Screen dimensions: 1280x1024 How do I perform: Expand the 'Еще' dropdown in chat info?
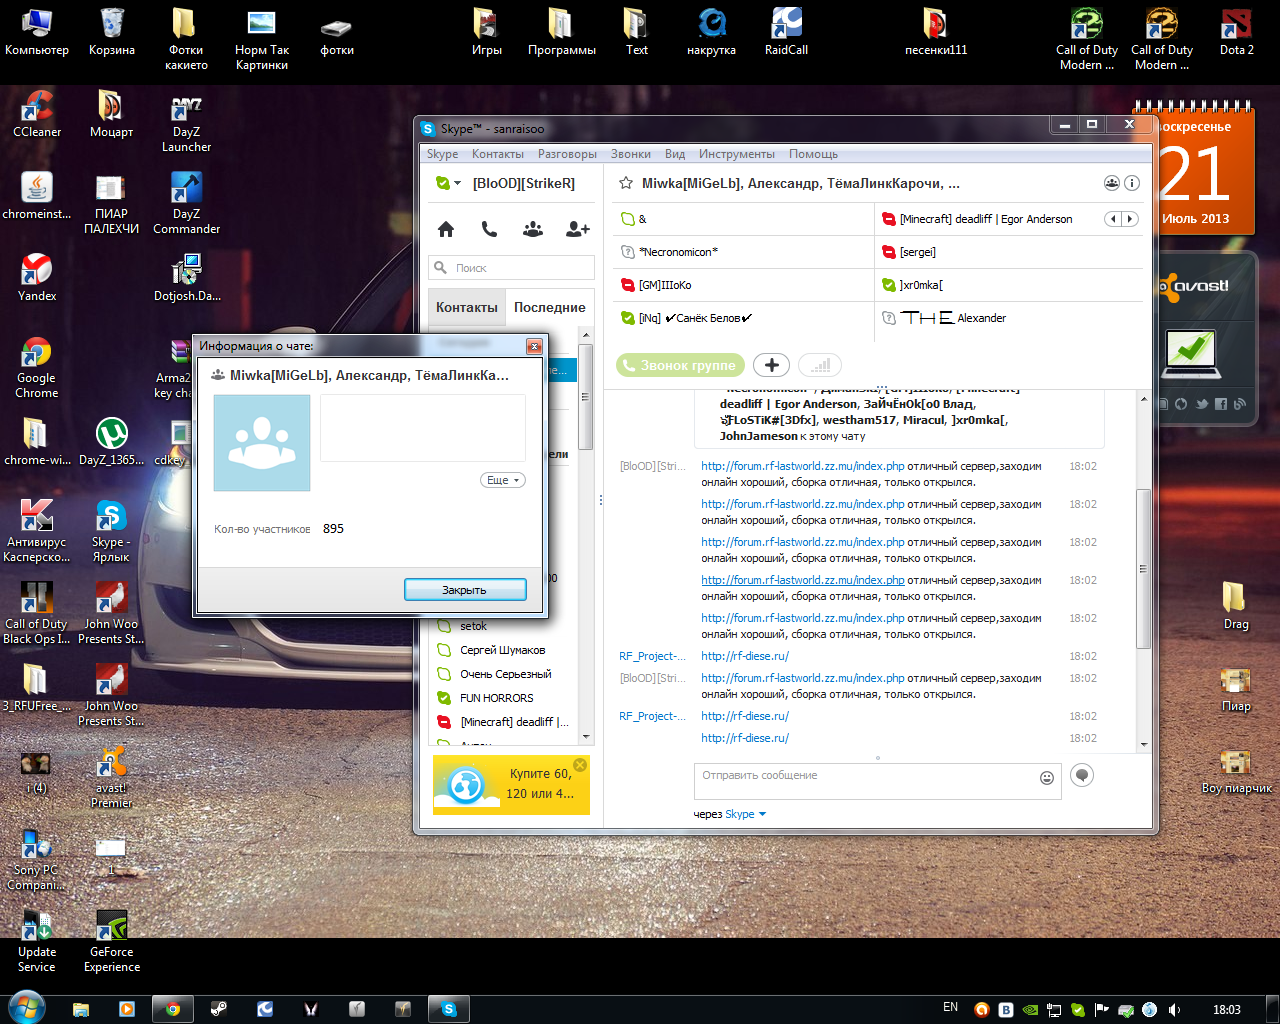coord(502,480)
